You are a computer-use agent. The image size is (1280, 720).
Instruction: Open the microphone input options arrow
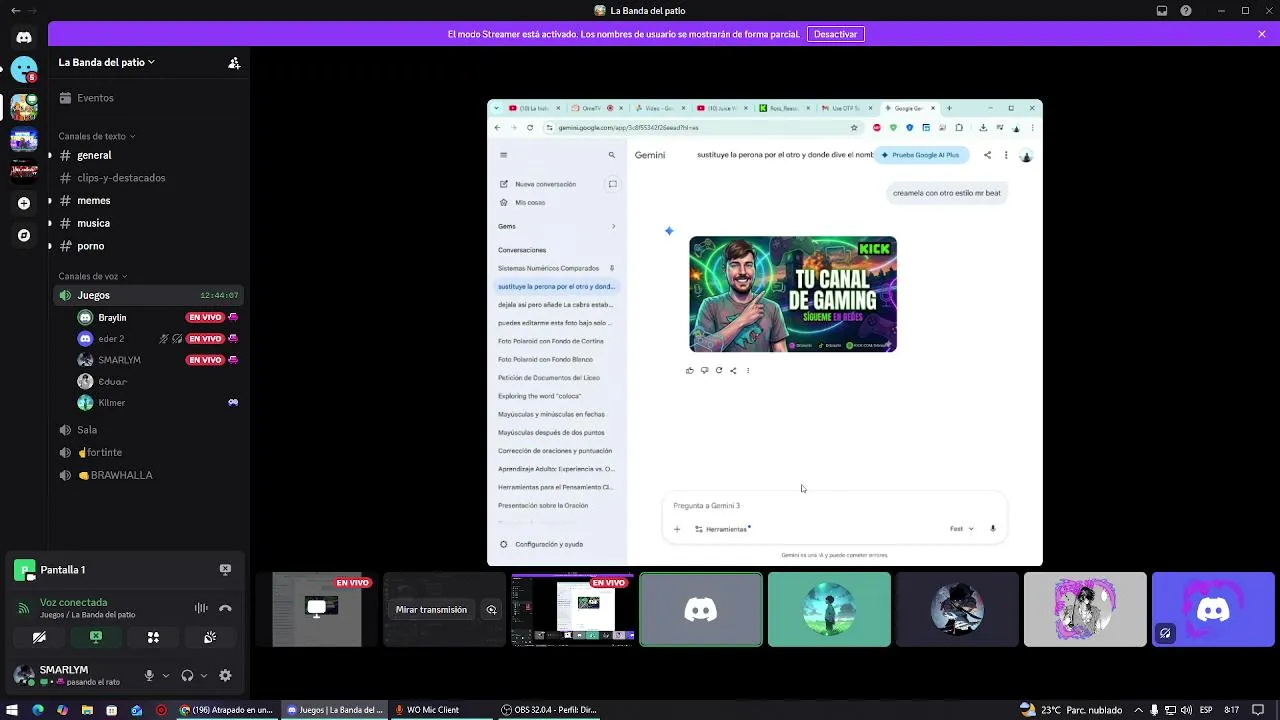coord(166,676)
